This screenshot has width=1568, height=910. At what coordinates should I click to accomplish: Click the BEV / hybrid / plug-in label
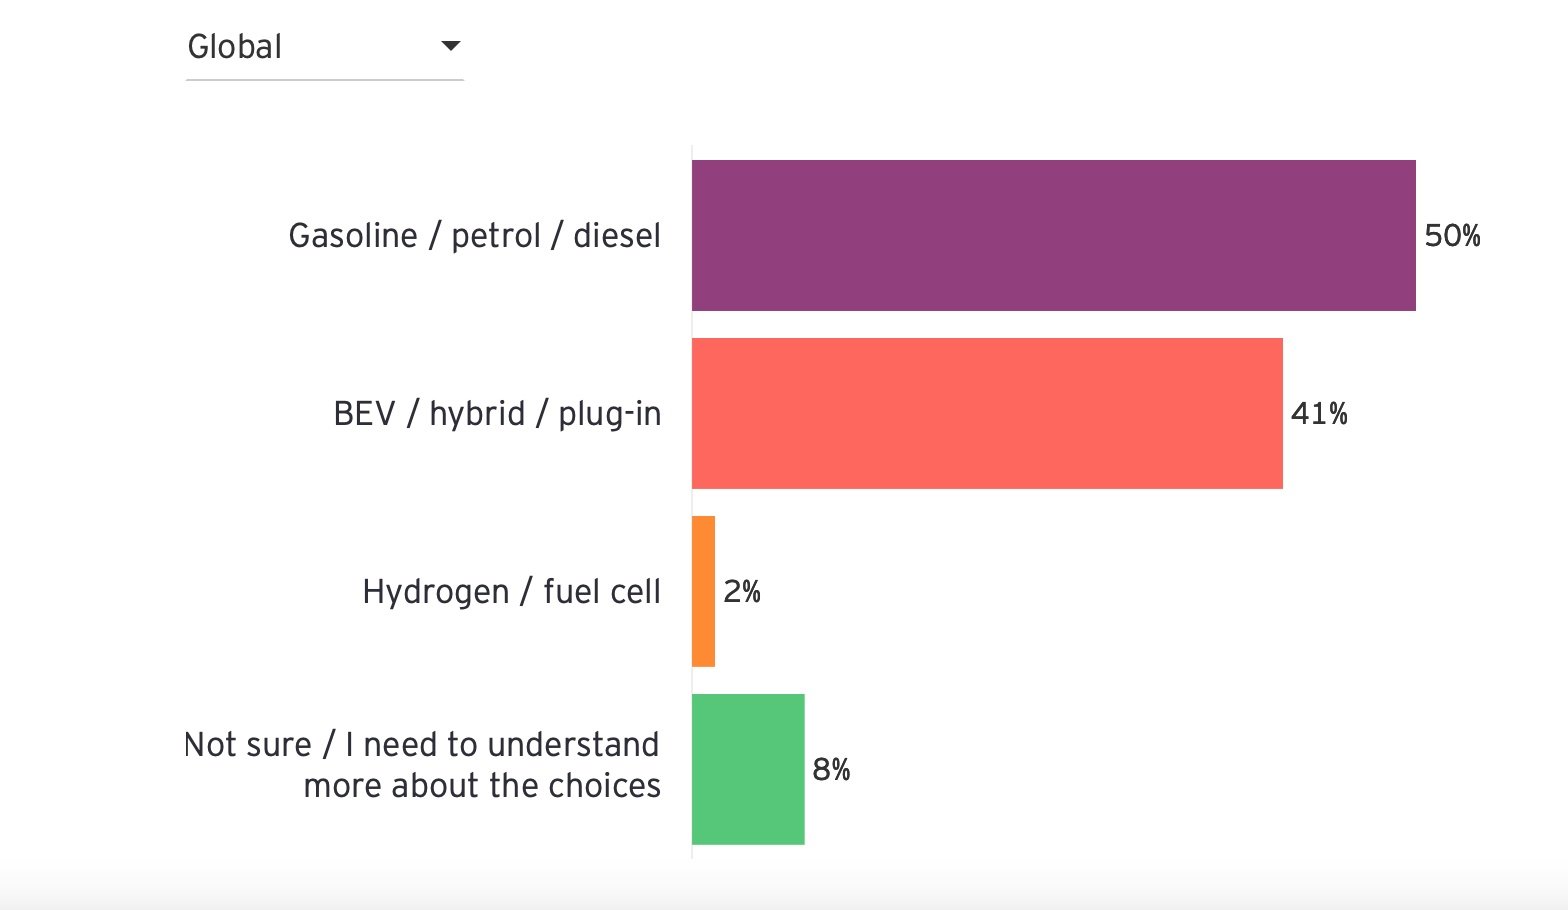[497, 414]
